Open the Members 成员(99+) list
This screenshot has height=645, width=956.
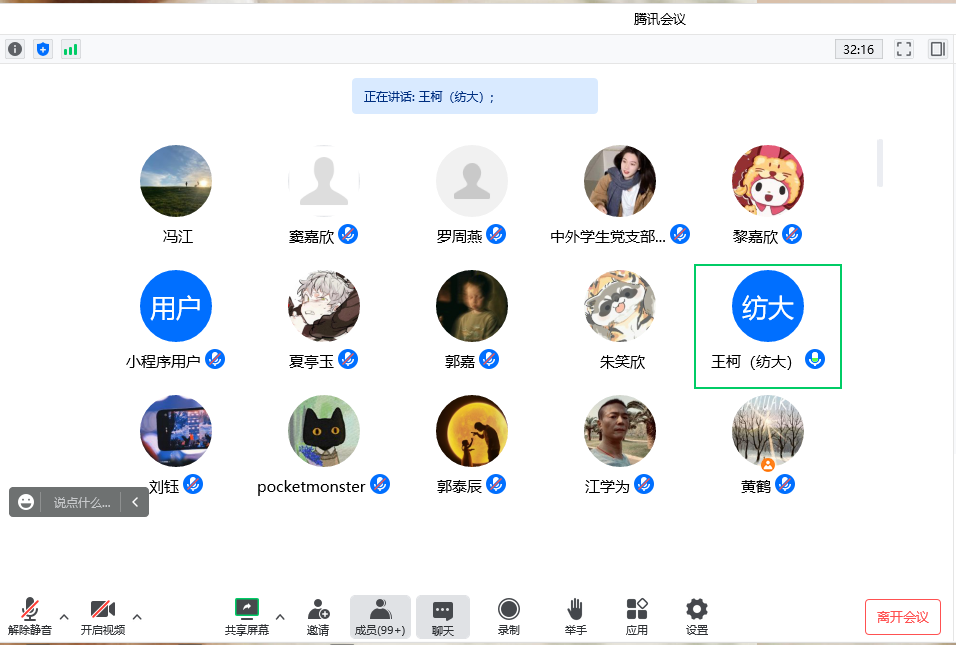coord(380,616)
